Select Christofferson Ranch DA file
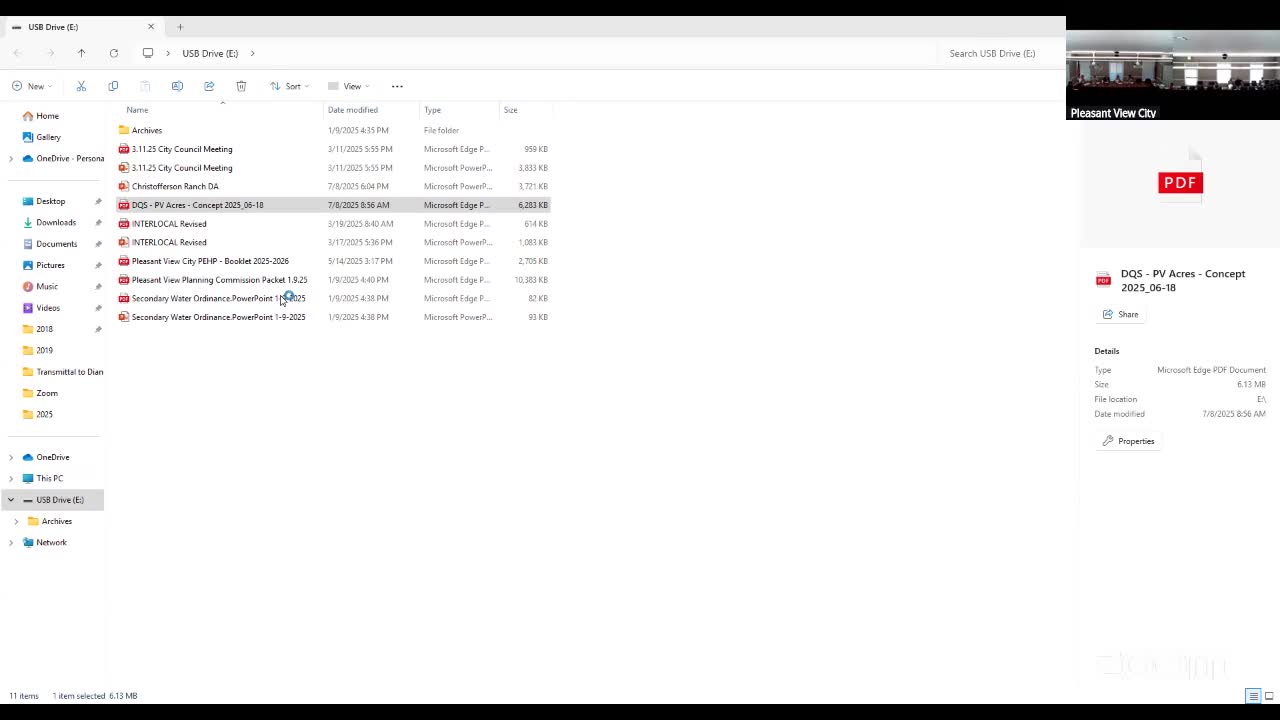Image resolution: width=1280 pixels, height=720 pixels. coord(334,186)
